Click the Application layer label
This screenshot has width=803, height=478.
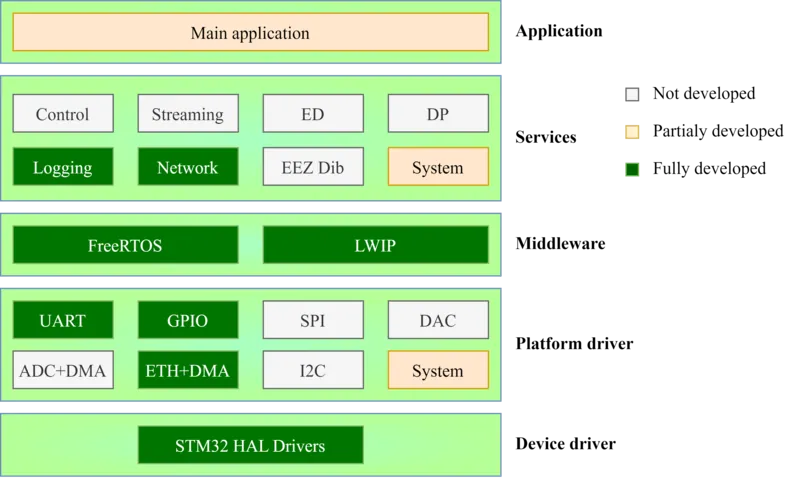[559, 31]
